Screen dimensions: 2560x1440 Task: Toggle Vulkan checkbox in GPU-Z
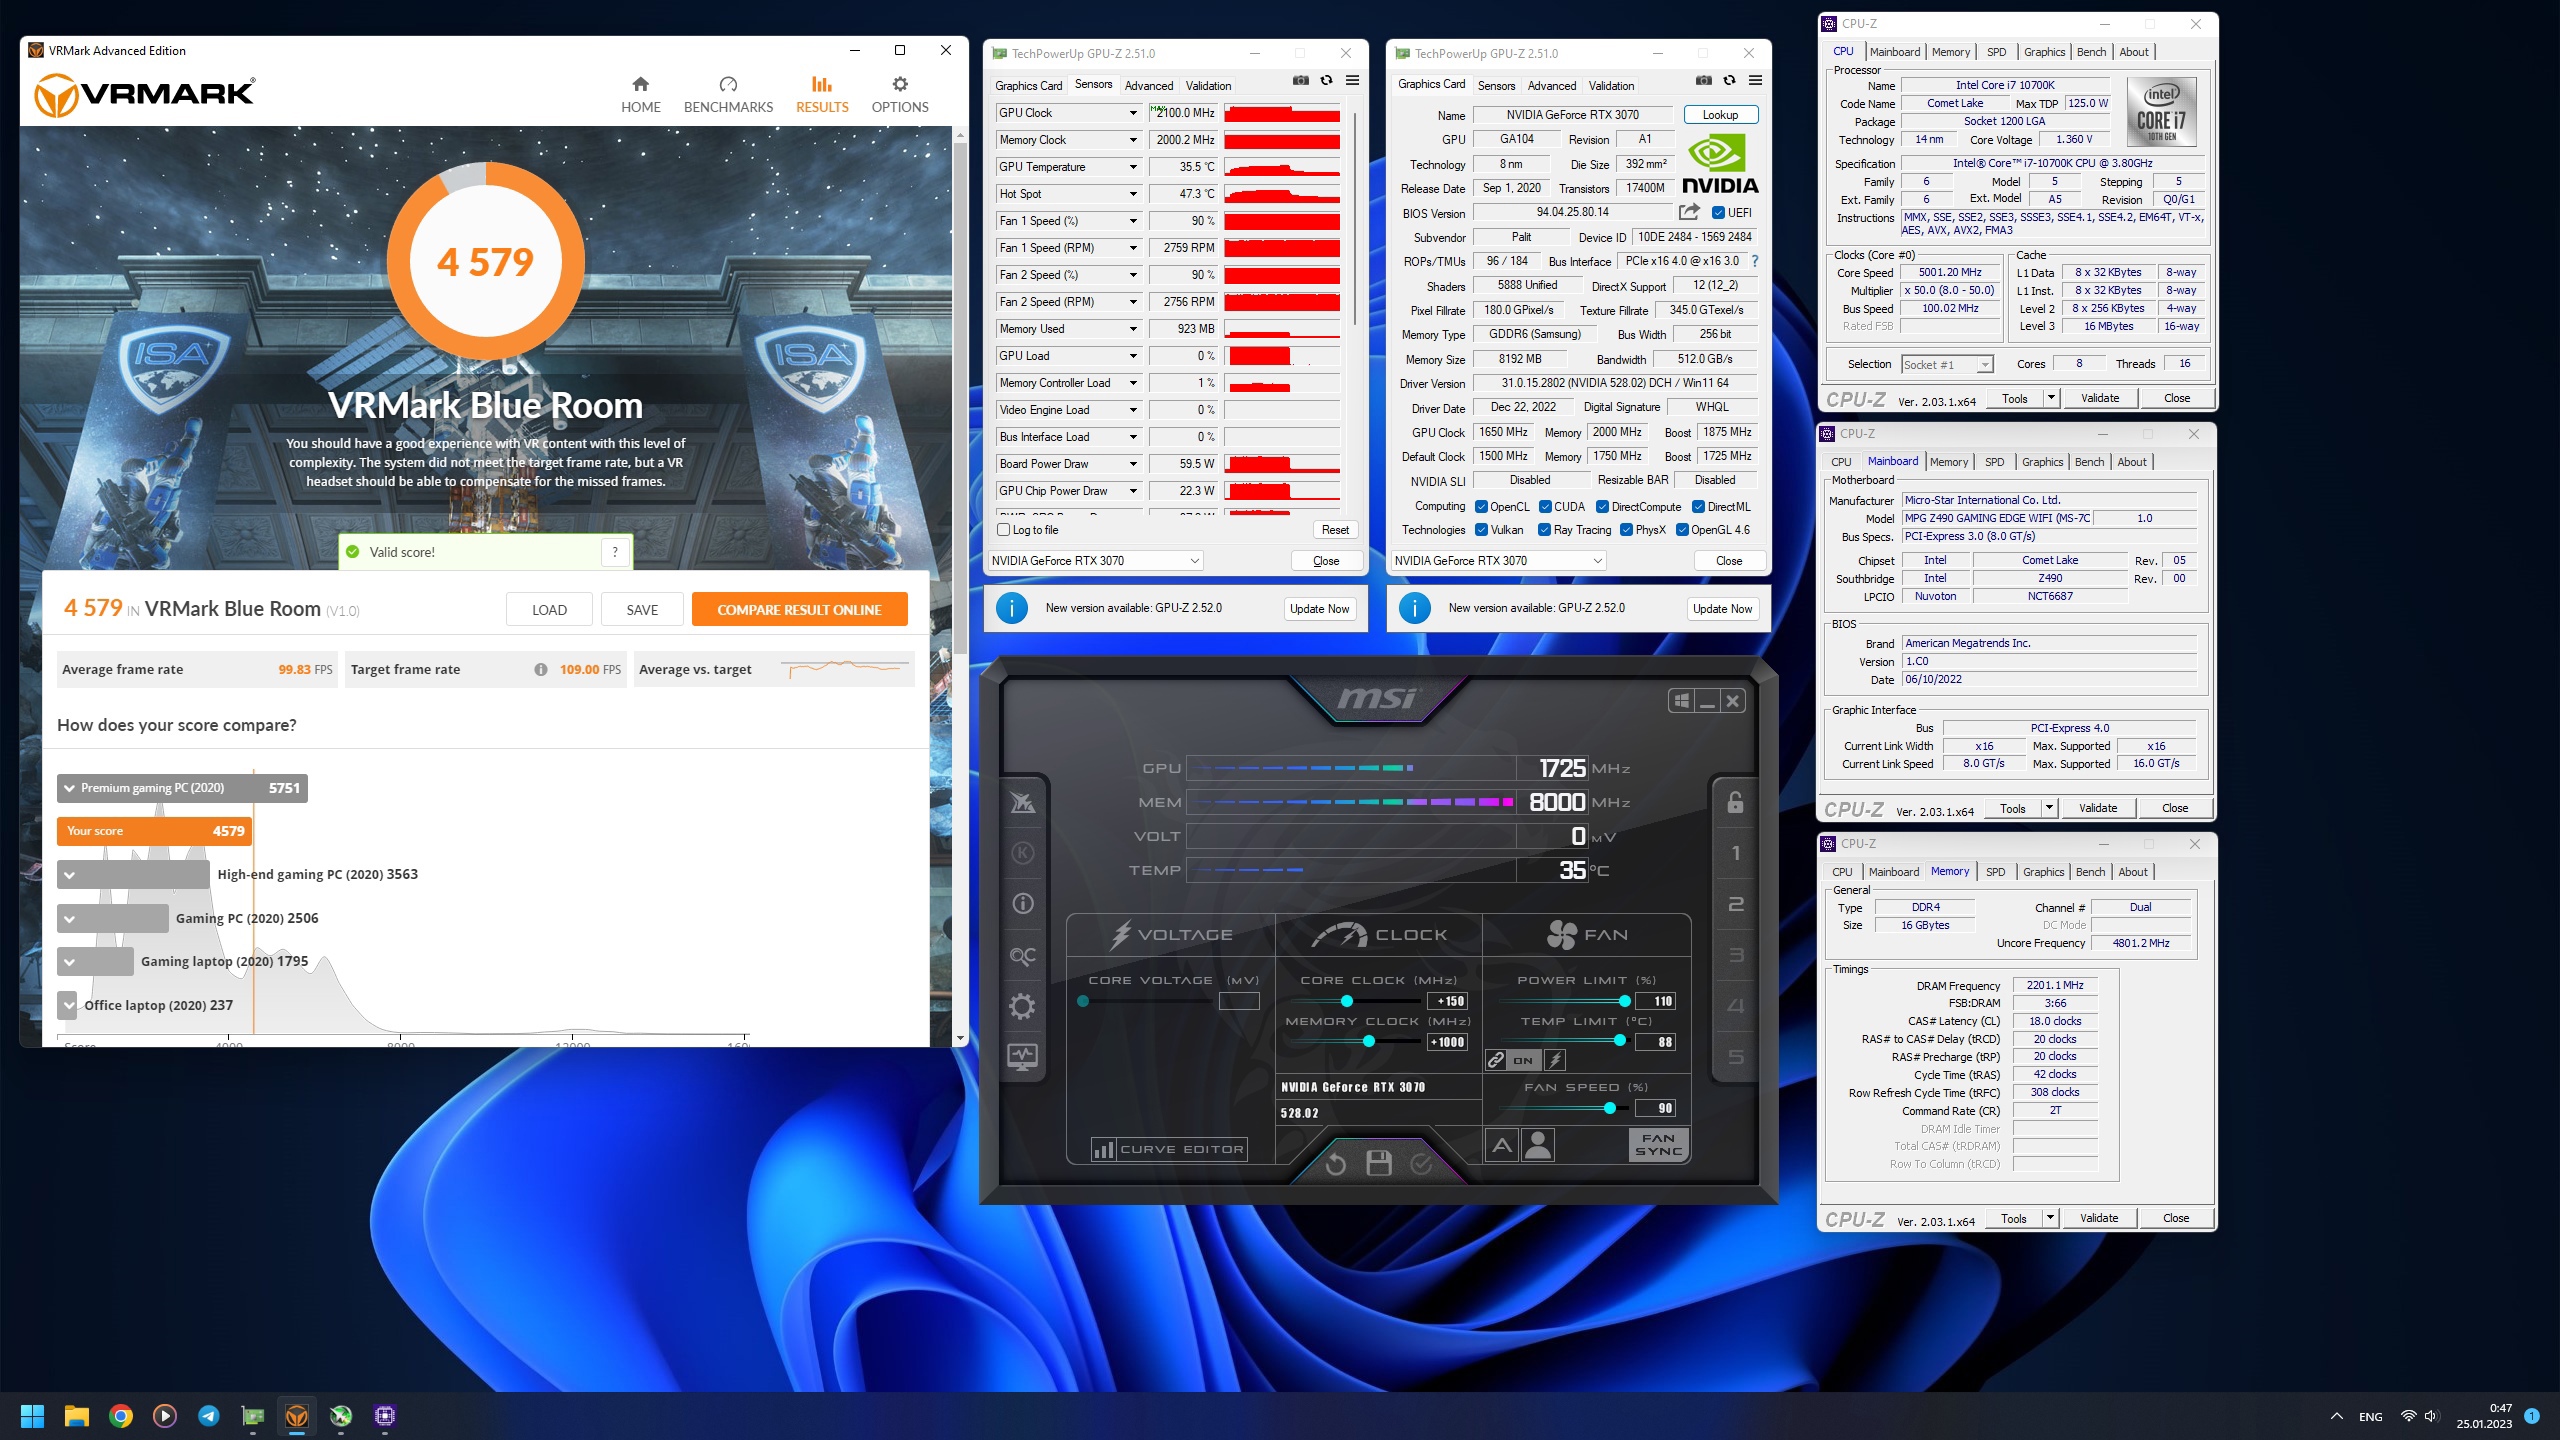click(x=1481, y=530)
